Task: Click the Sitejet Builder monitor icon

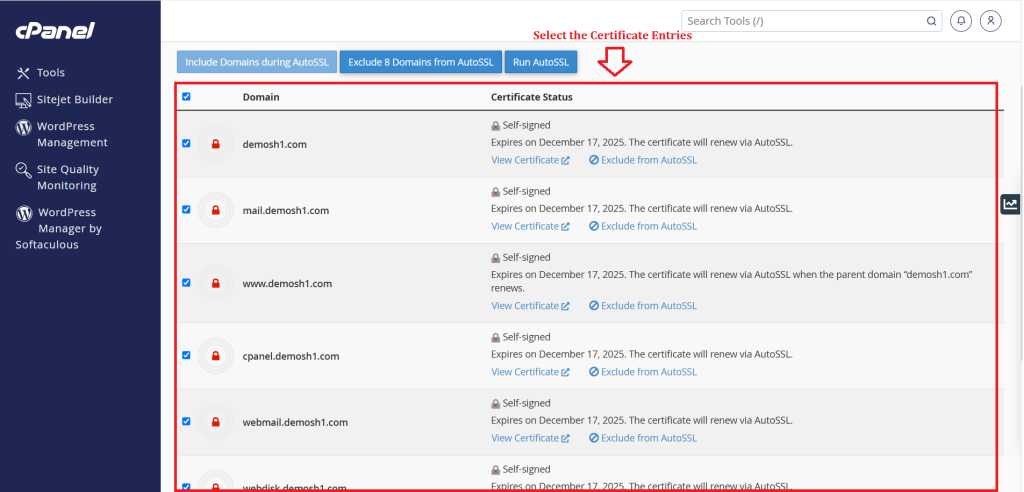Action: pos(24,101)
